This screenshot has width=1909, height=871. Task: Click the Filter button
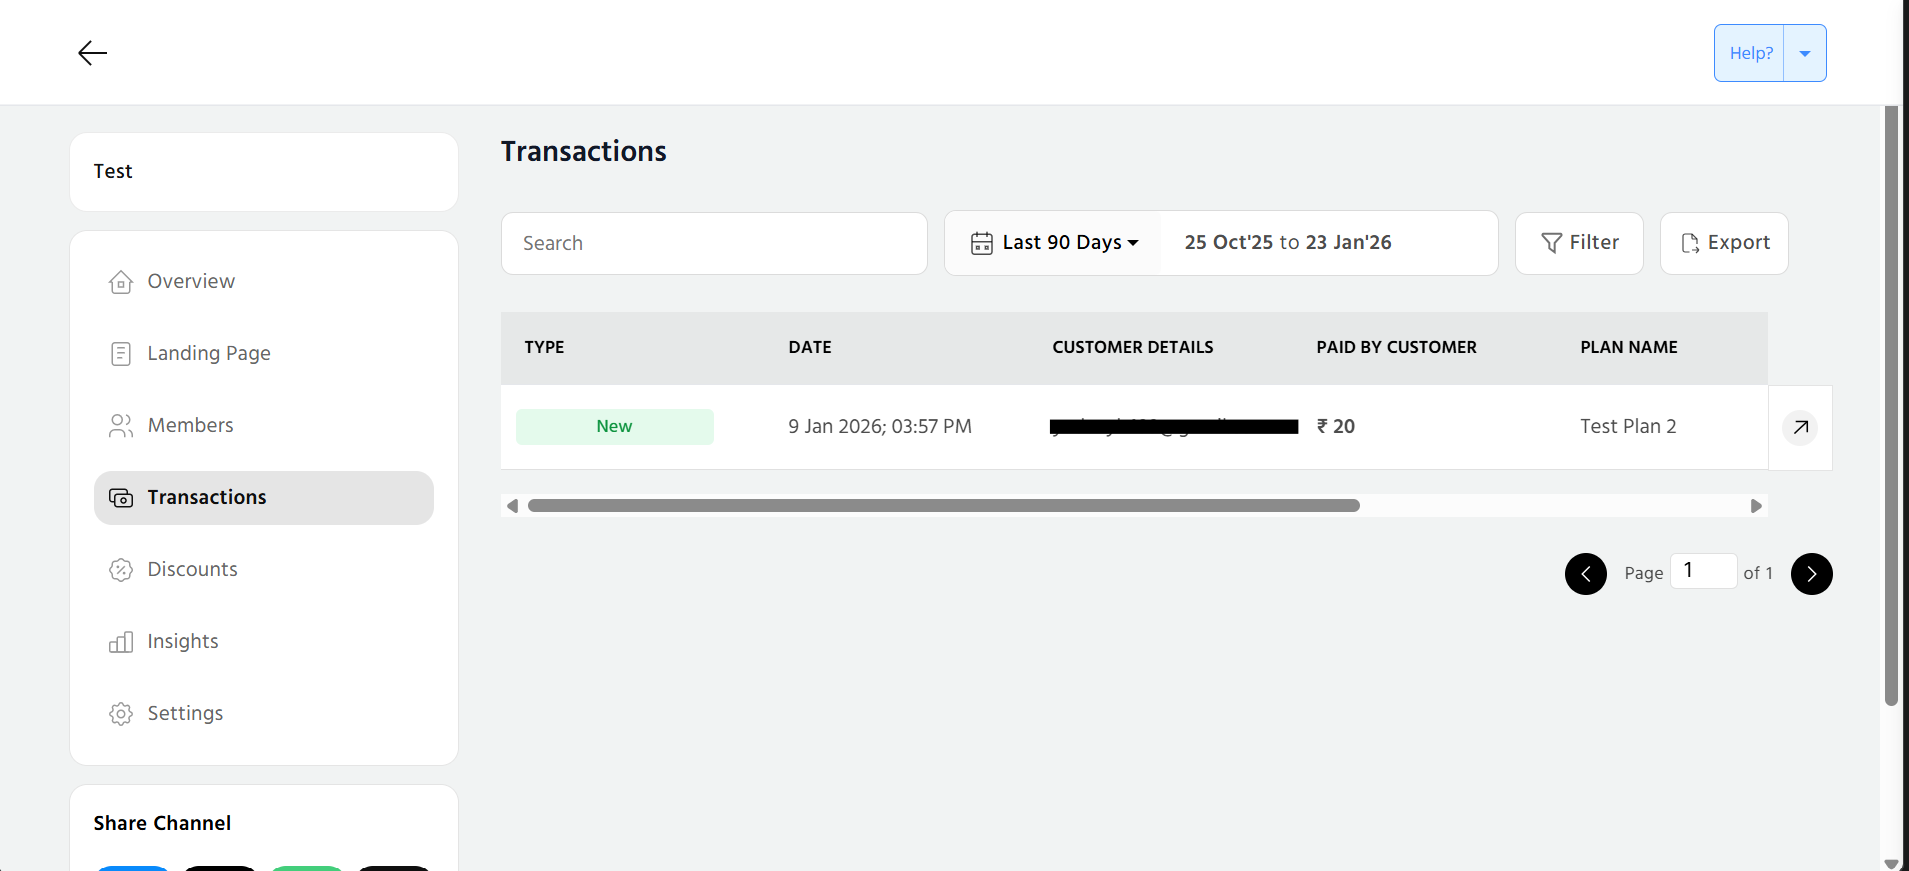tap(1579, 243)
